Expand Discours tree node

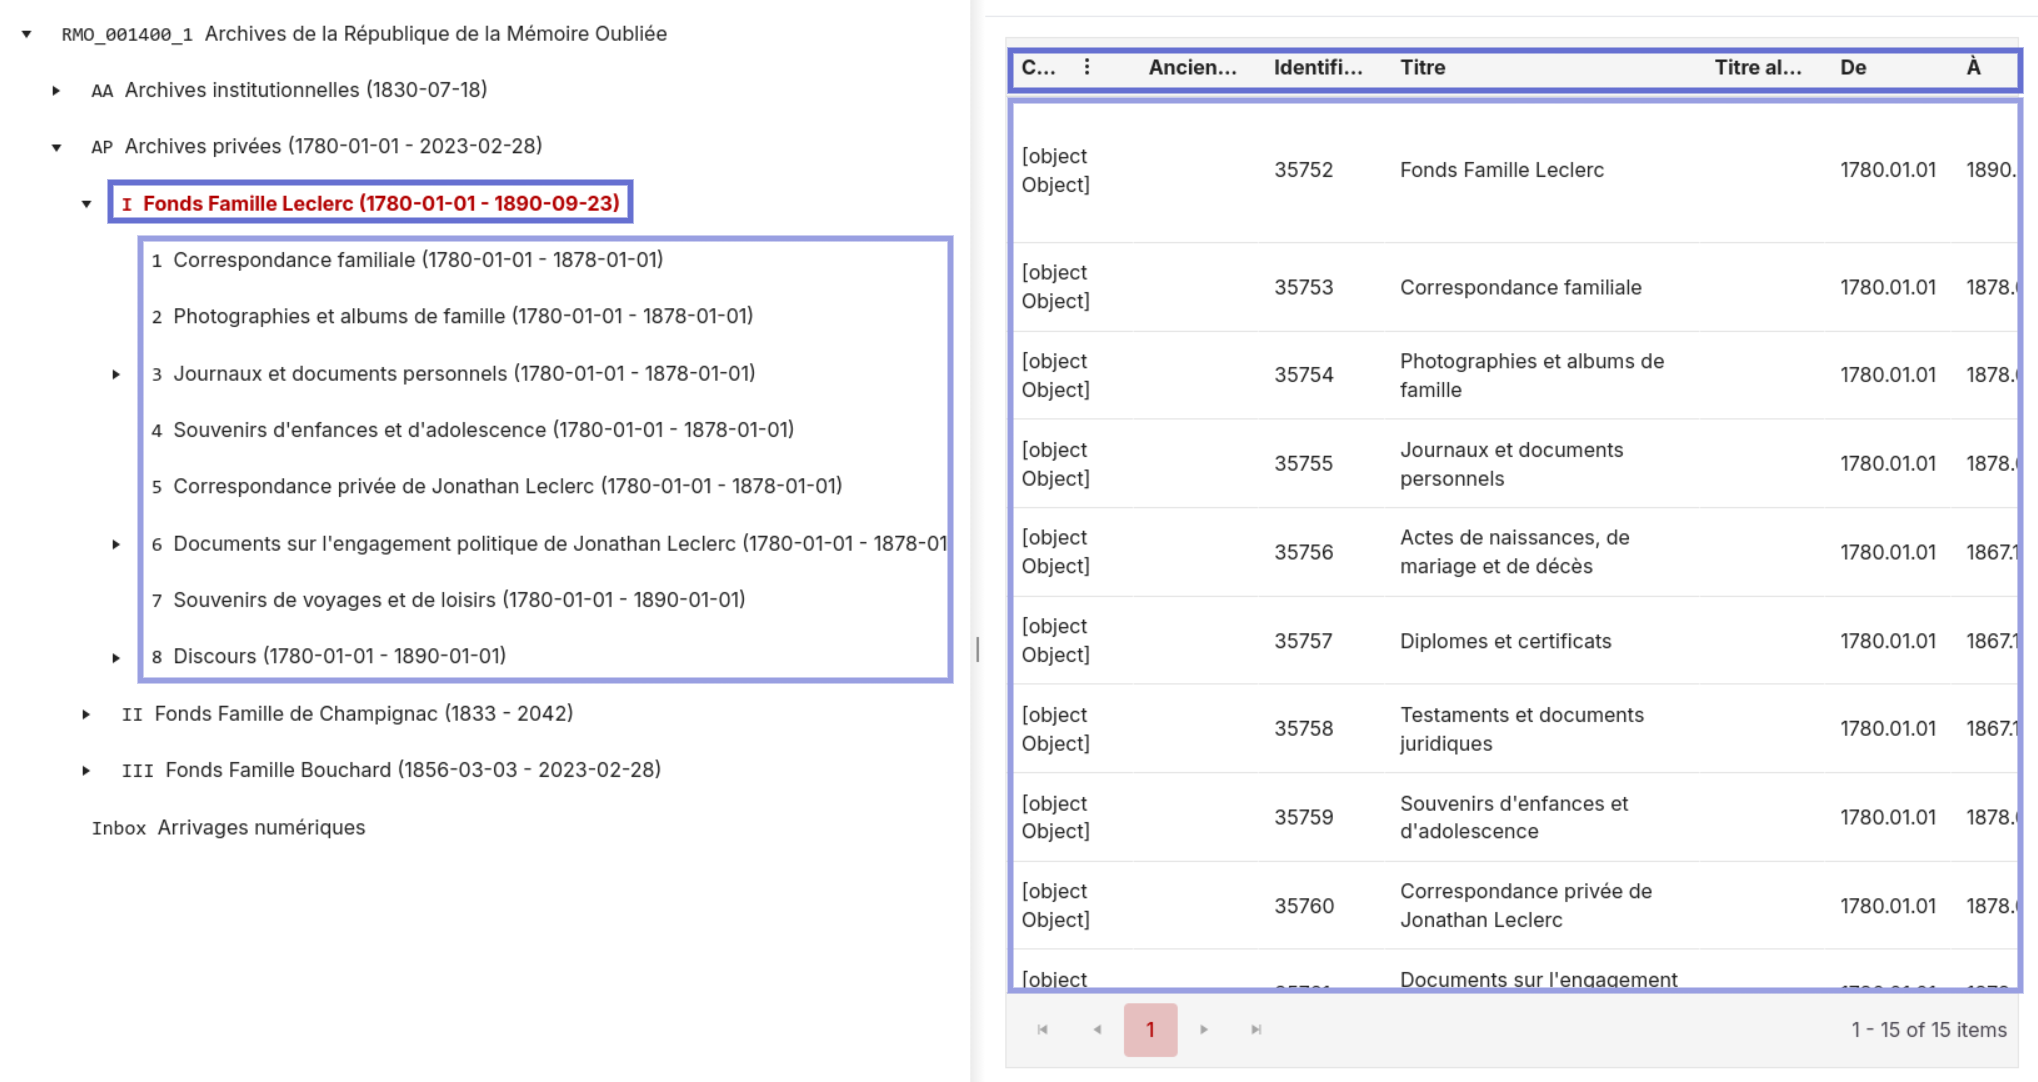116,657
